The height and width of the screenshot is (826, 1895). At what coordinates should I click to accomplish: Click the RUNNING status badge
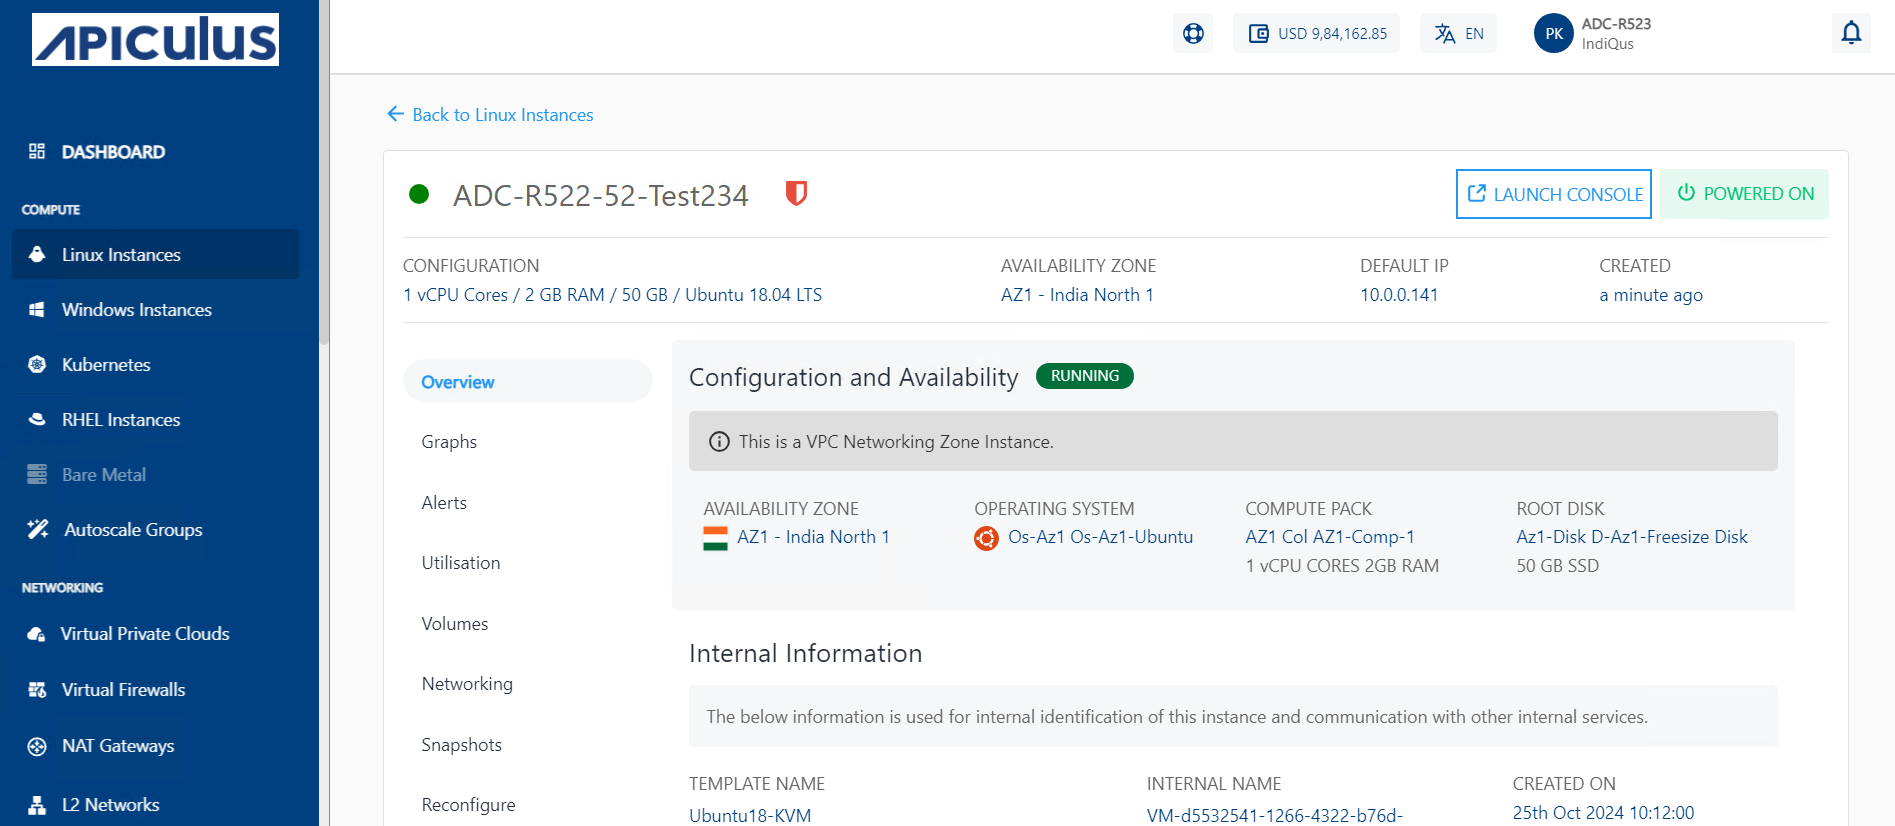(1085, 376)
